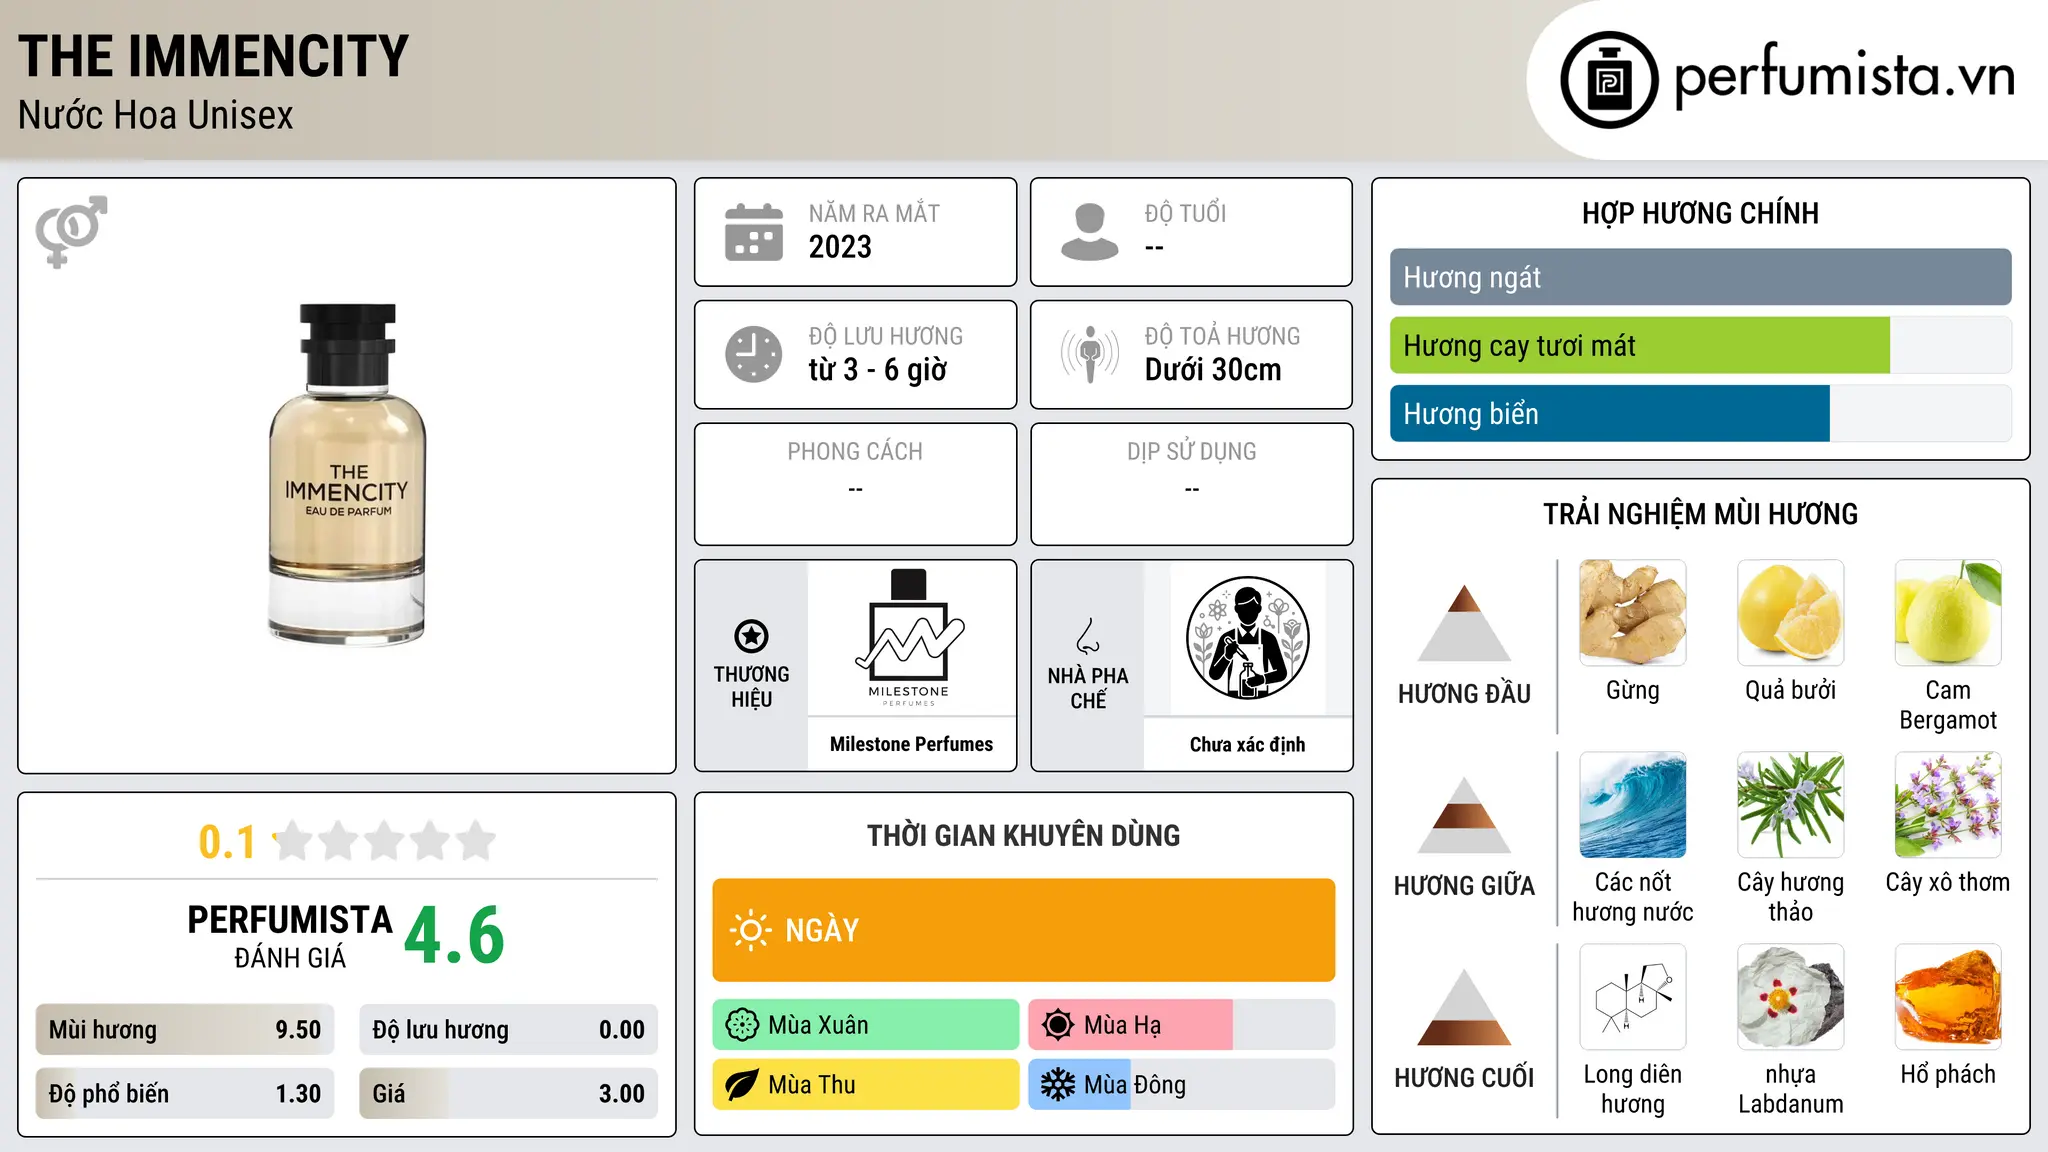The image size is (2048, 1152).
Task: Click the 'Dưới 30cm' sillage value
Action: (1213, 370)
